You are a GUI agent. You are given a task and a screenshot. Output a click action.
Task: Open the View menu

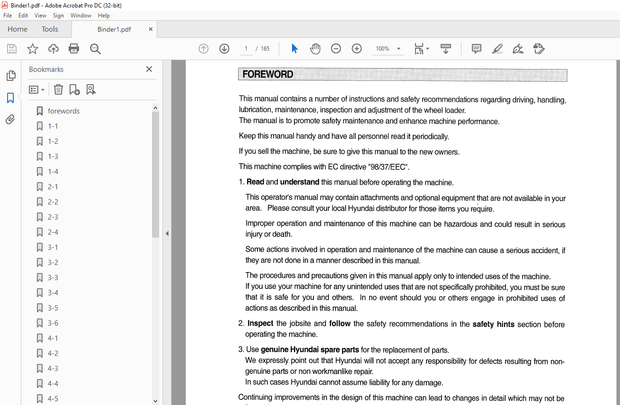pos(40,15)
